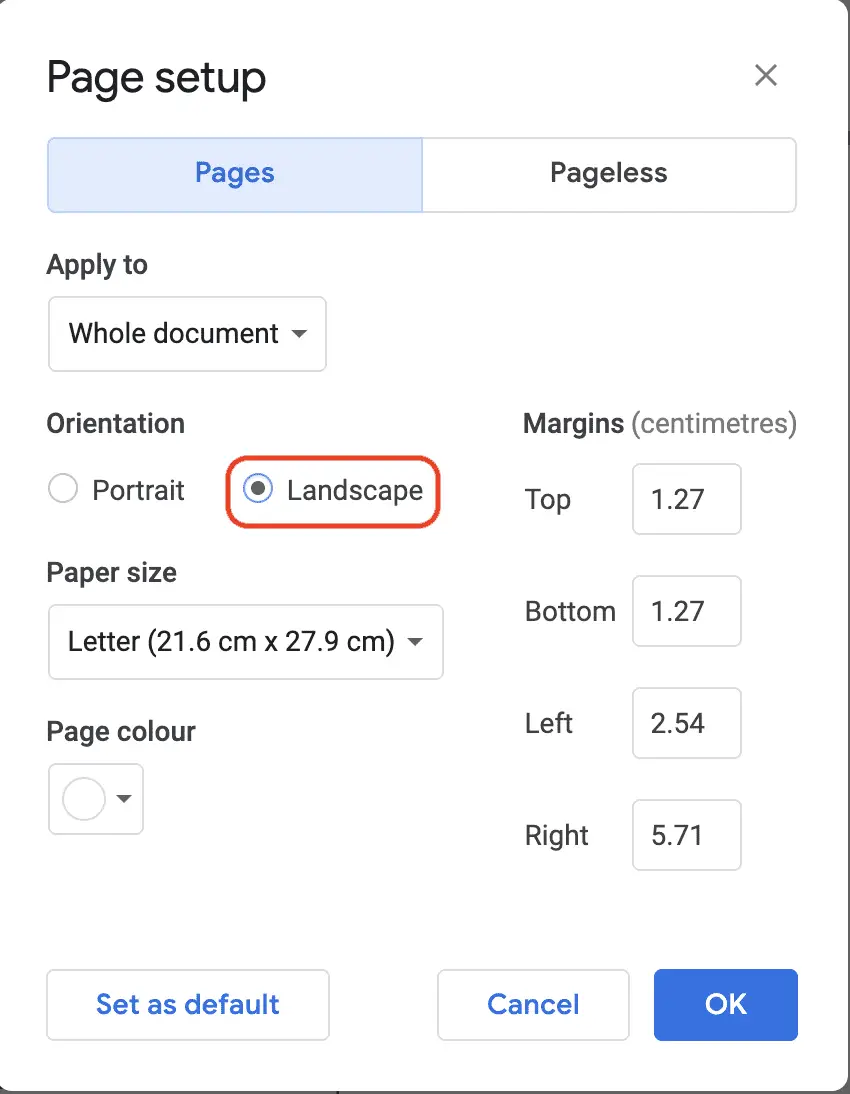Open the Whole document dropdown
Viewport: 850px width, 1094px height.
186,335
